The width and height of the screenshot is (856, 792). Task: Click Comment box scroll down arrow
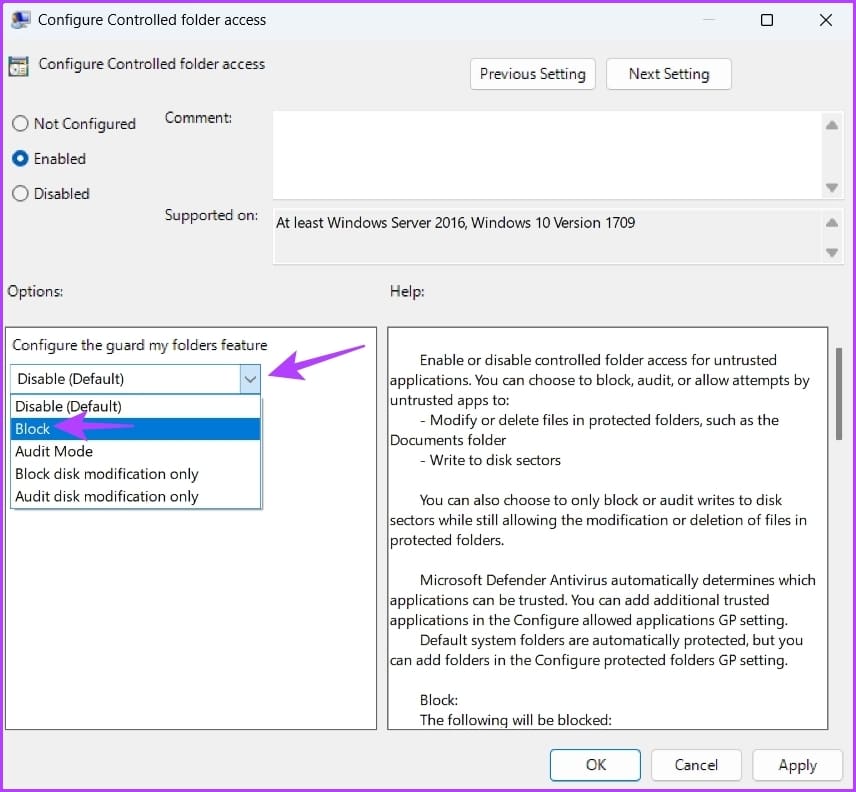pyautogui.click(x=831, y=188)
